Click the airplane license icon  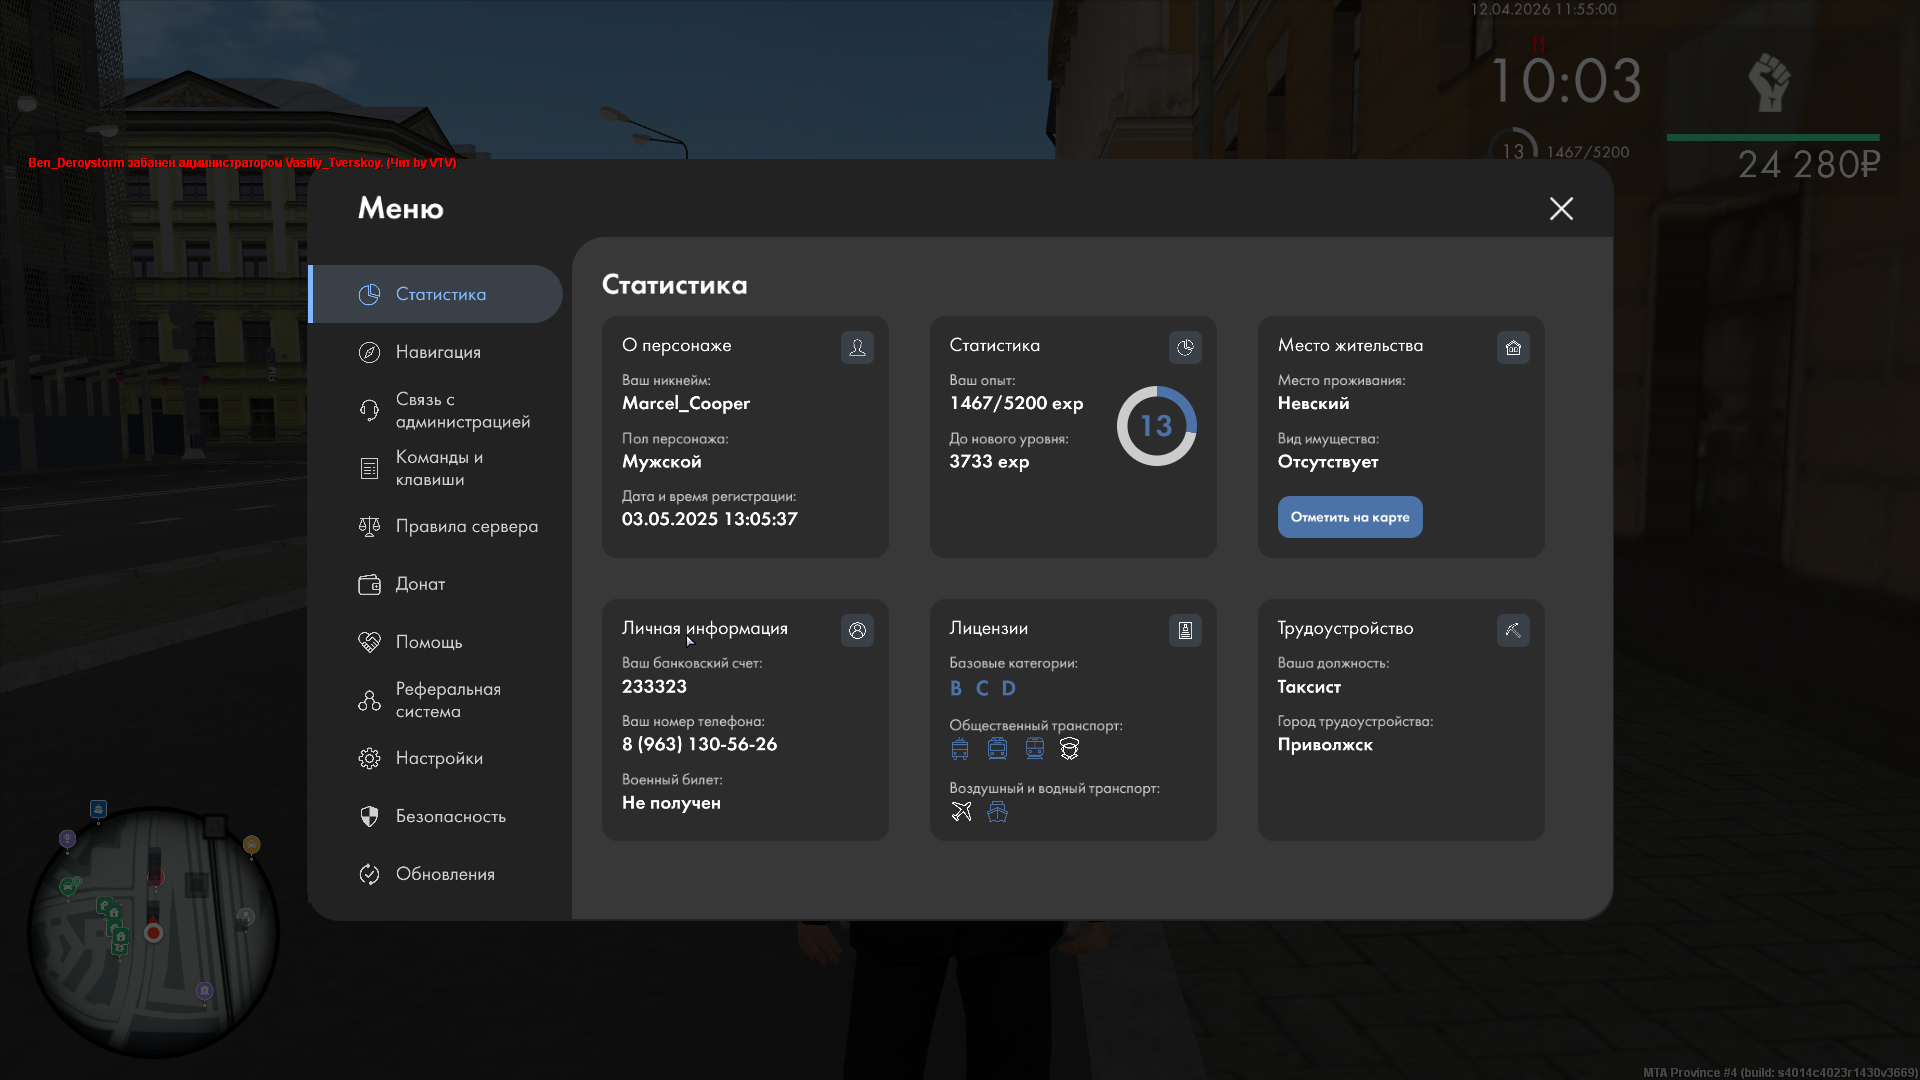click(x=961, y=811)
